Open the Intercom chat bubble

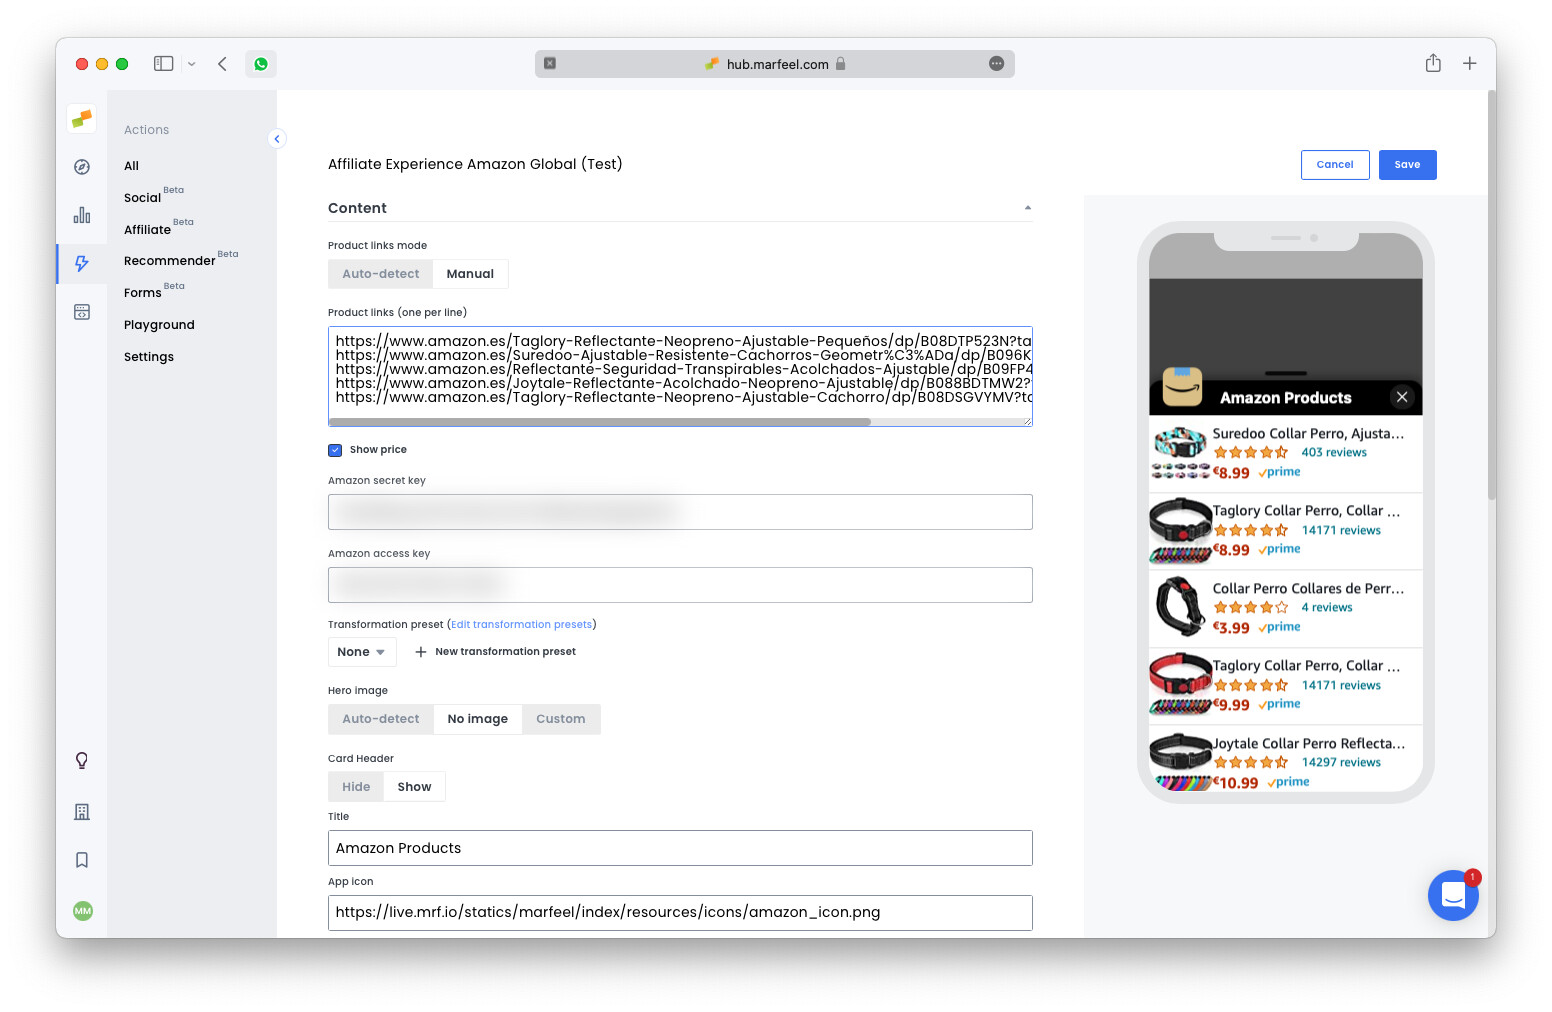click(x=1453, y=895)
